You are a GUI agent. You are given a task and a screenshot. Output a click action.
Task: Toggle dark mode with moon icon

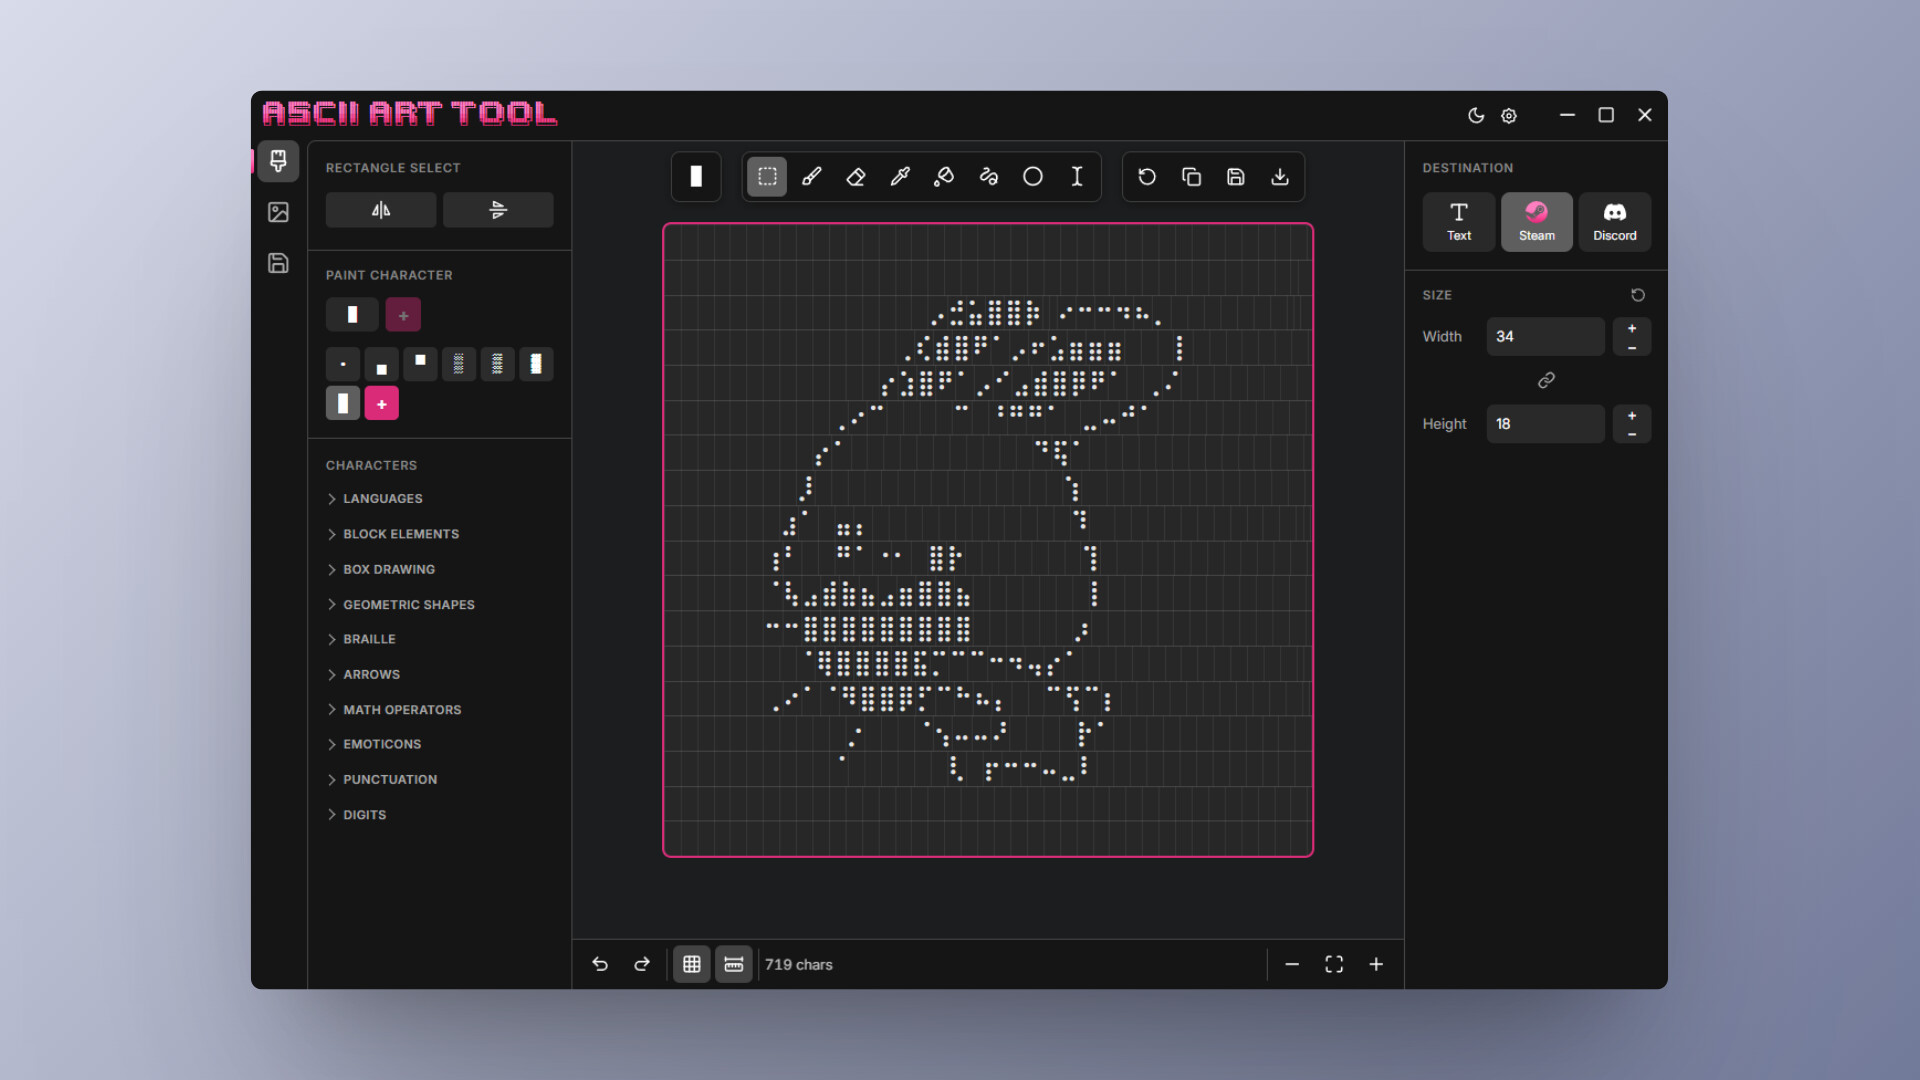[x=1476, y=115]
